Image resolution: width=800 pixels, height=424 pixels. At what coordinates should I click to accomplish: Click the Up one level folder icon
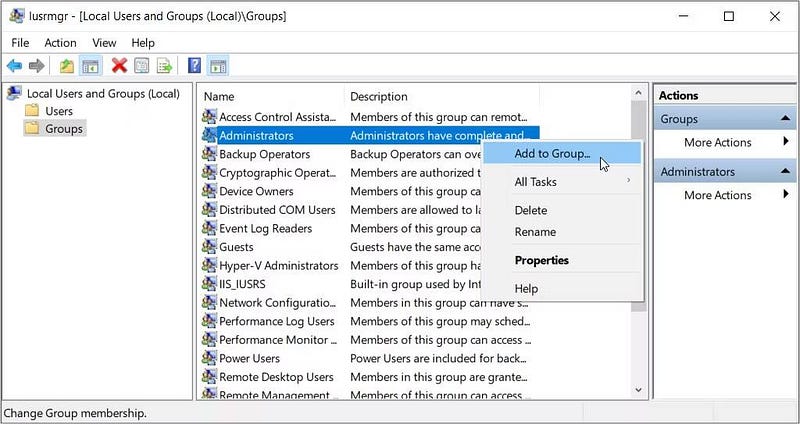pos(66,66)
